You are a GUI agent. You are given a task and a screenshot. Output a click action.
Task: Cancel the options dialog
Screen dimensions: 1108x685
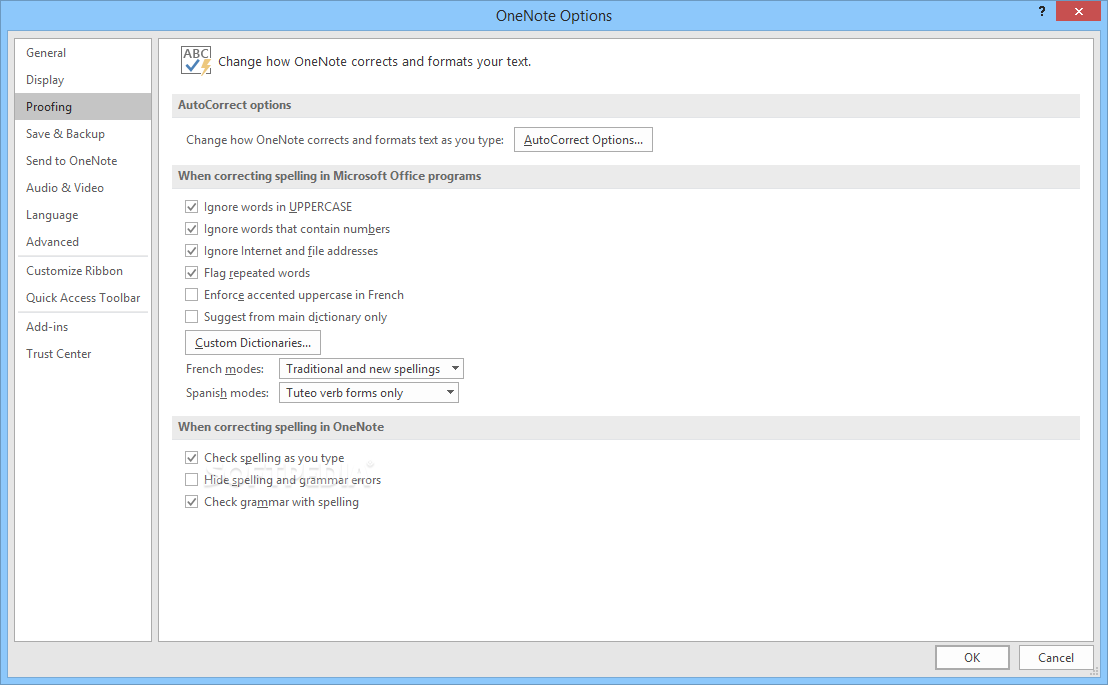click(1055, 658)
